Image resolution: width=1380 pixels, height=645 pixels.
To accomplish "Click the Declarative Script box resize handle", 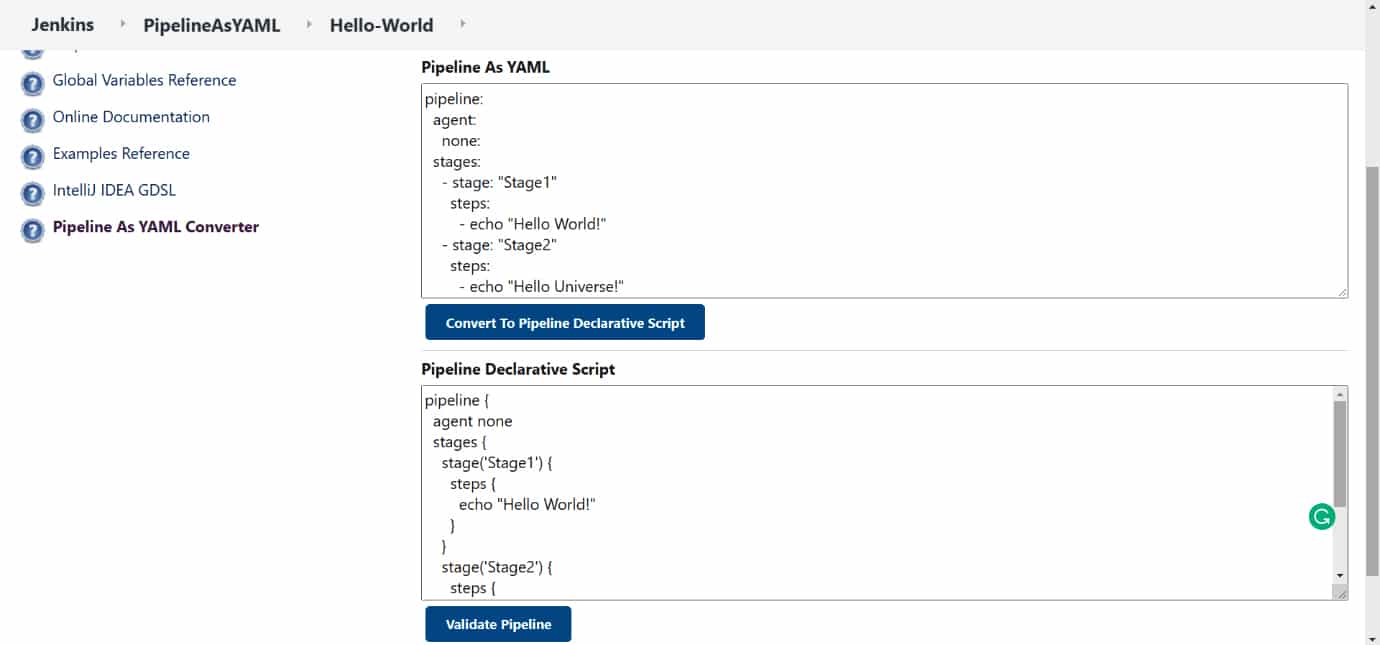I will coord(1341,593).
